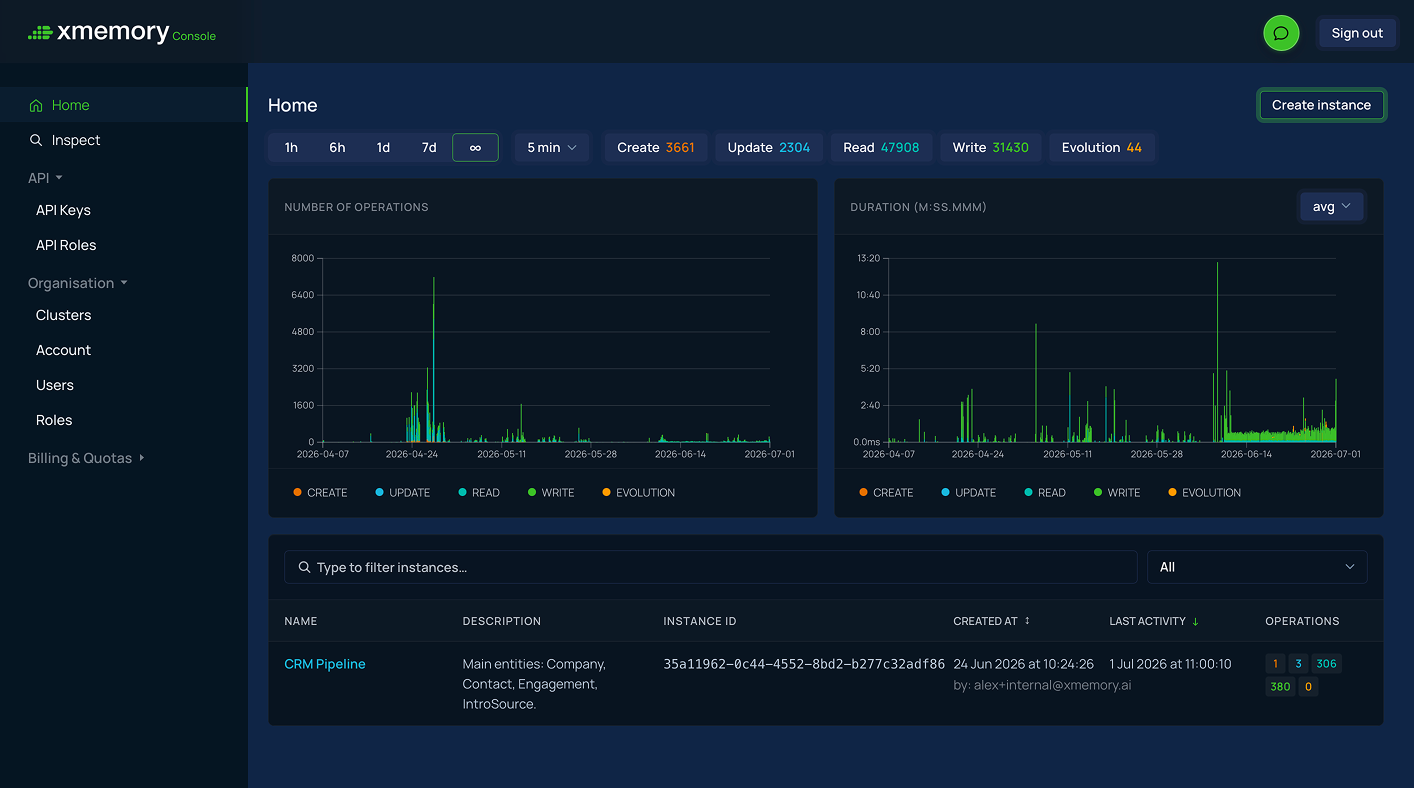Toggle READ series in operations chart legend

pyautogui.click(x=478, y=492)
